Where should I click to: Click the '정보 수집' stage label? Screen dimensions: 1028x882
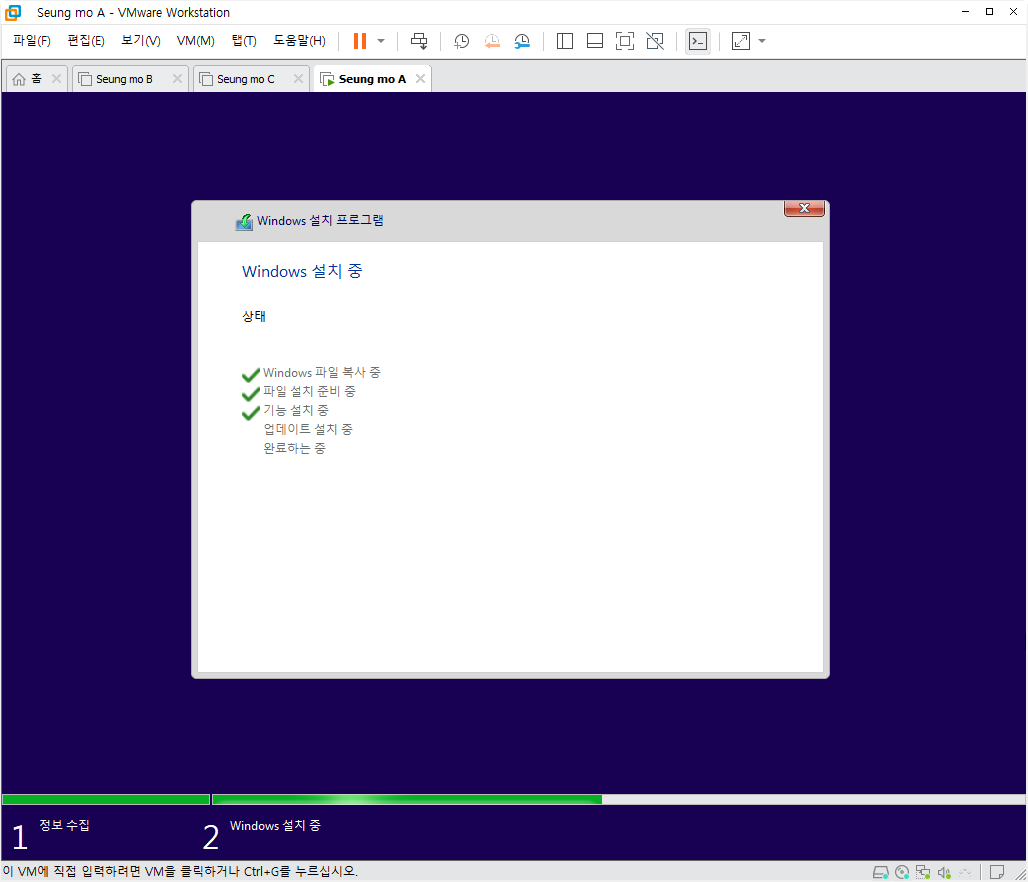64,825
